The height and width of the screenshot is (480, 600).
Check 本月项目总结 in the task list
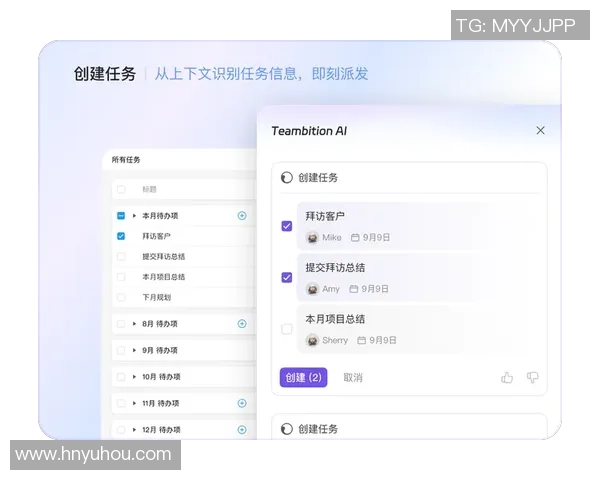(x=121, y=277)
